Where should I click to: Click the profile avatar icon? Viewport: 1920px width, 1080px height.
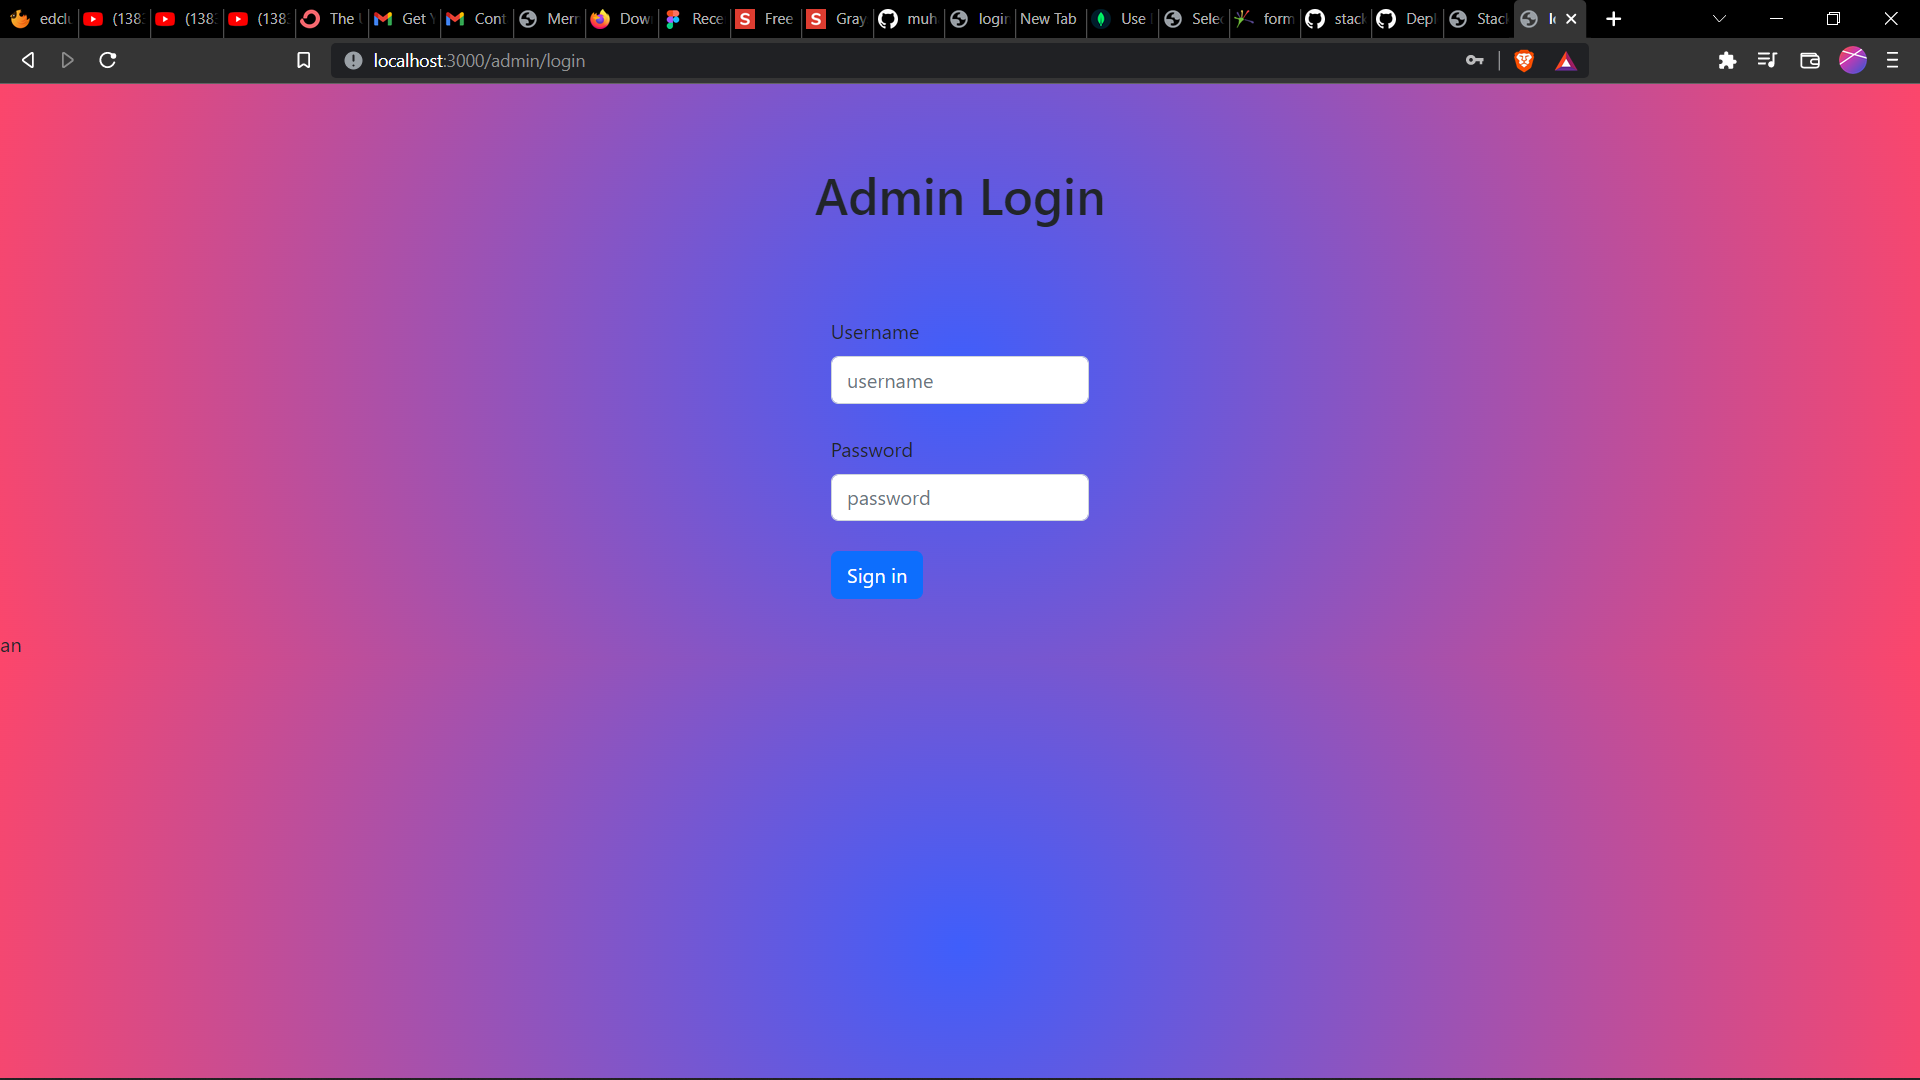pos(1852,61)
